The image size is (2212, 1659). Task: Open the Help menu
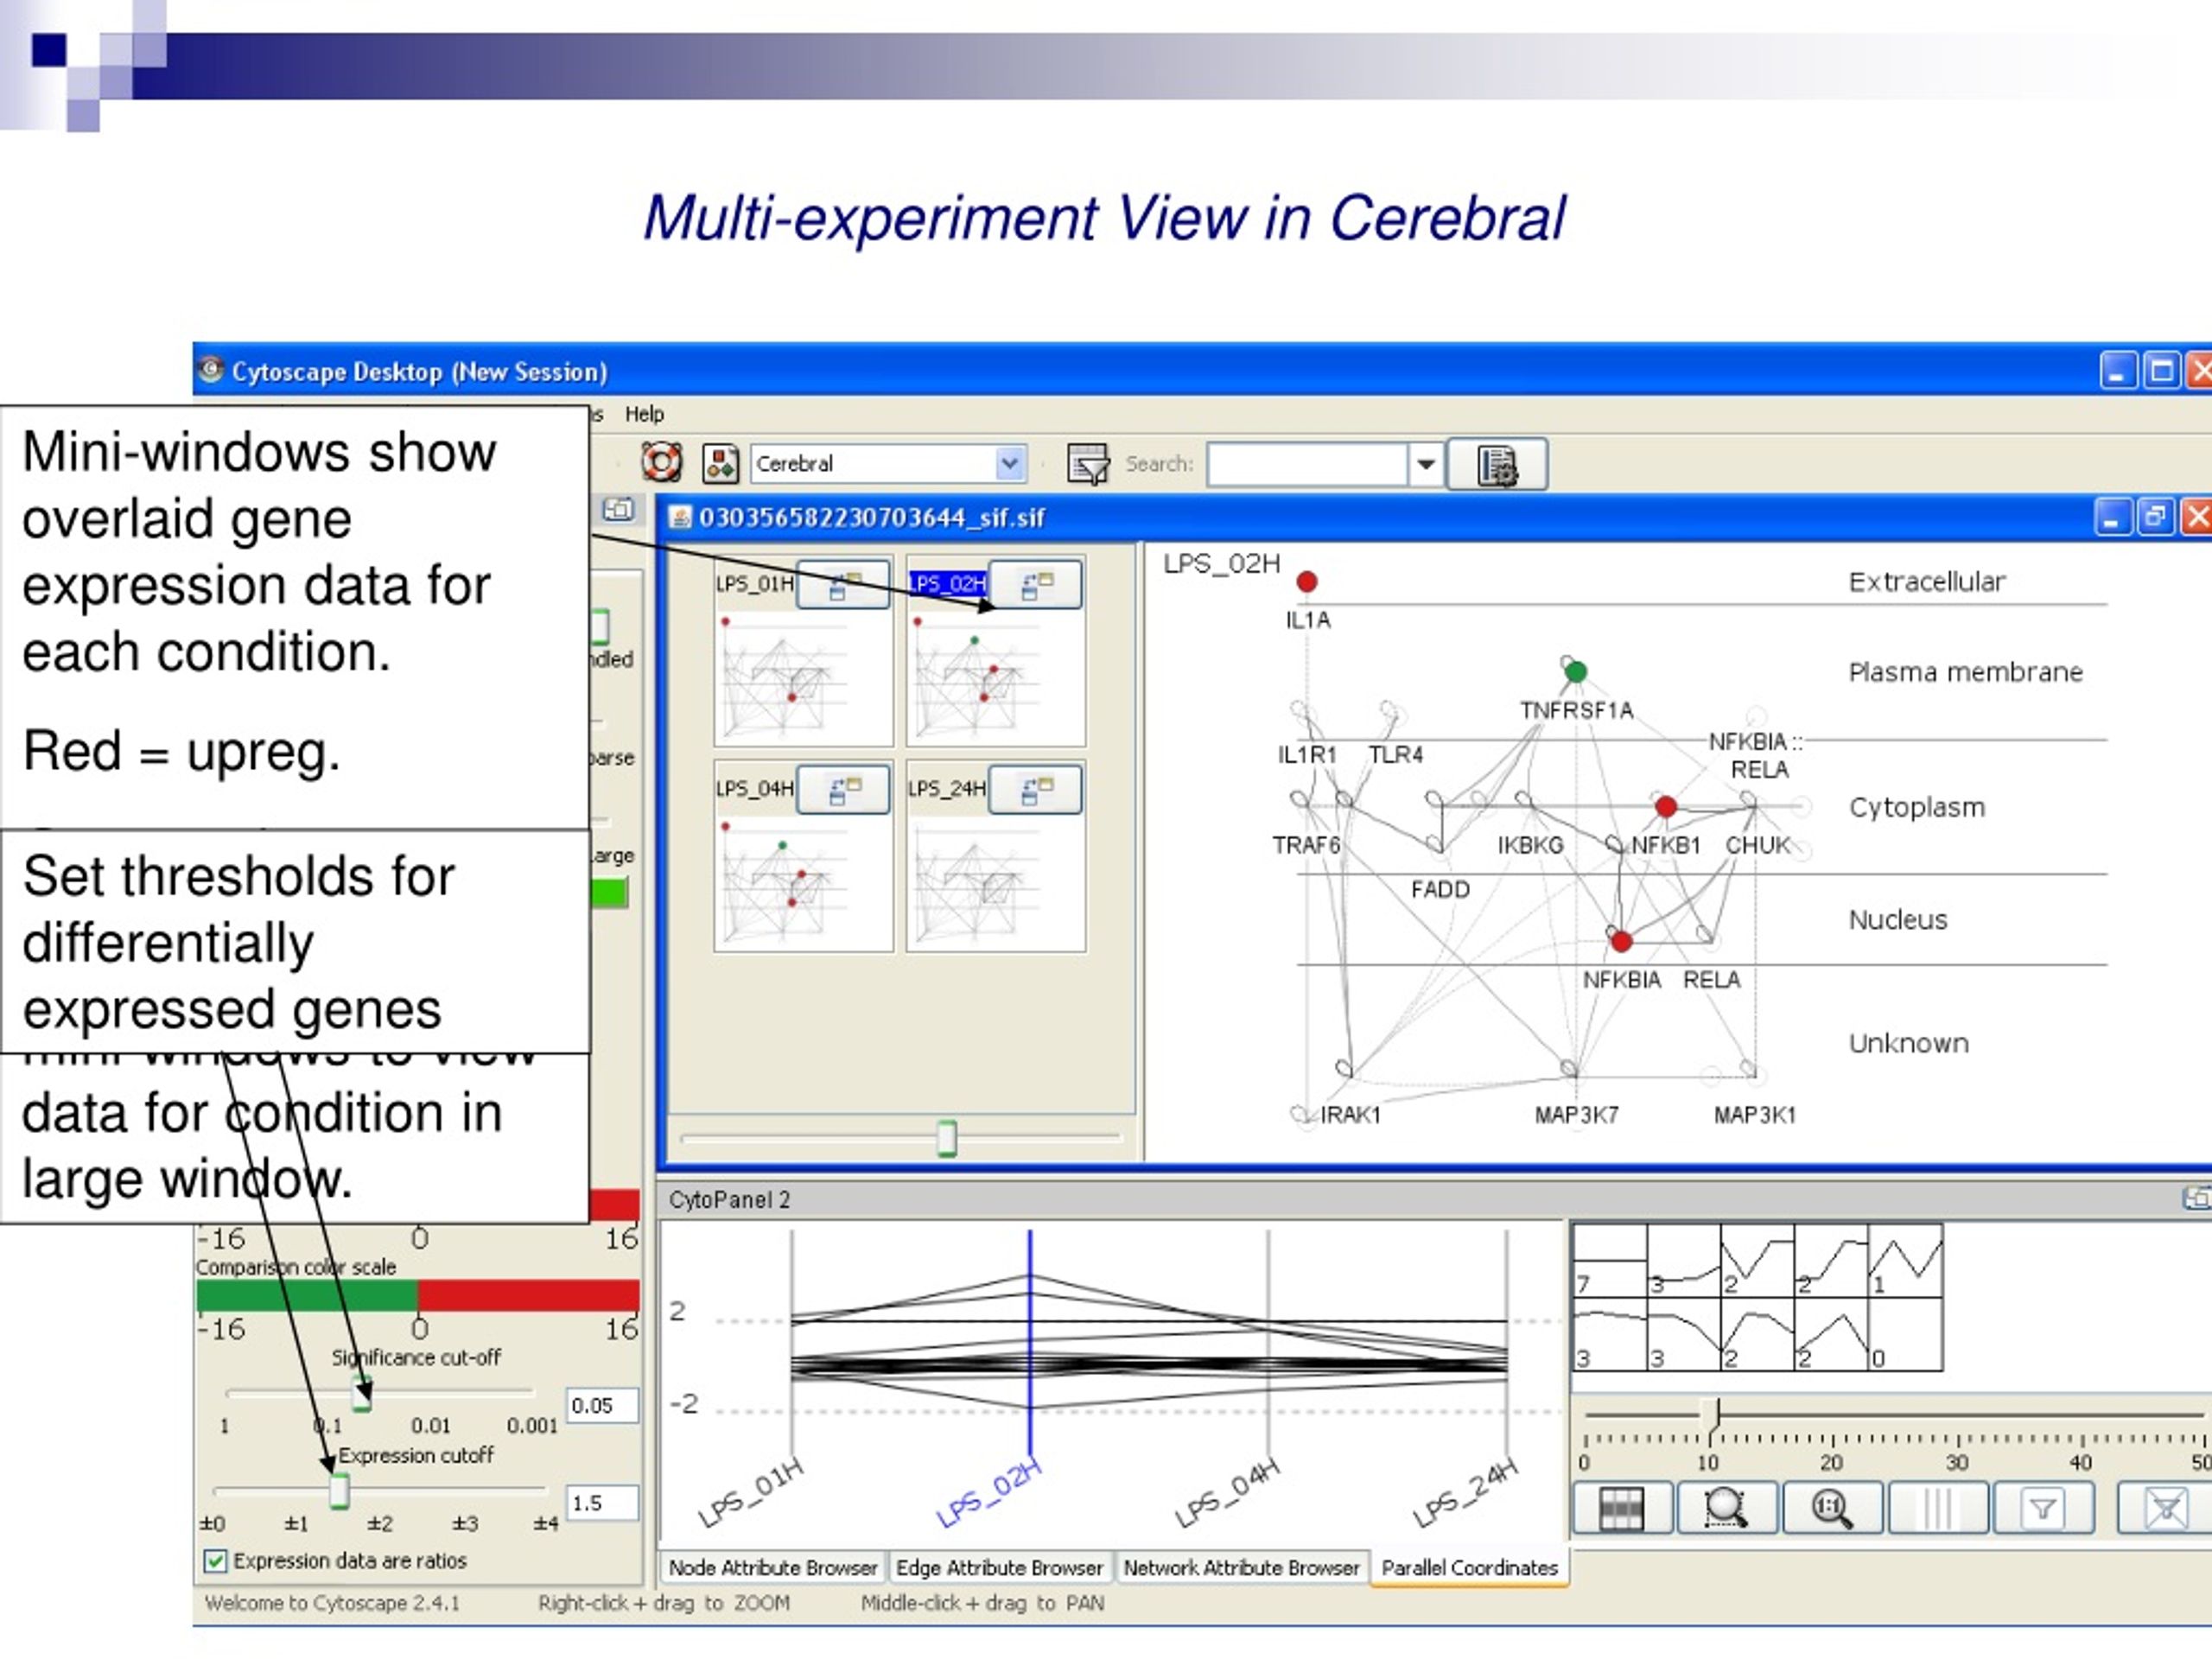[x=644, y=413]
